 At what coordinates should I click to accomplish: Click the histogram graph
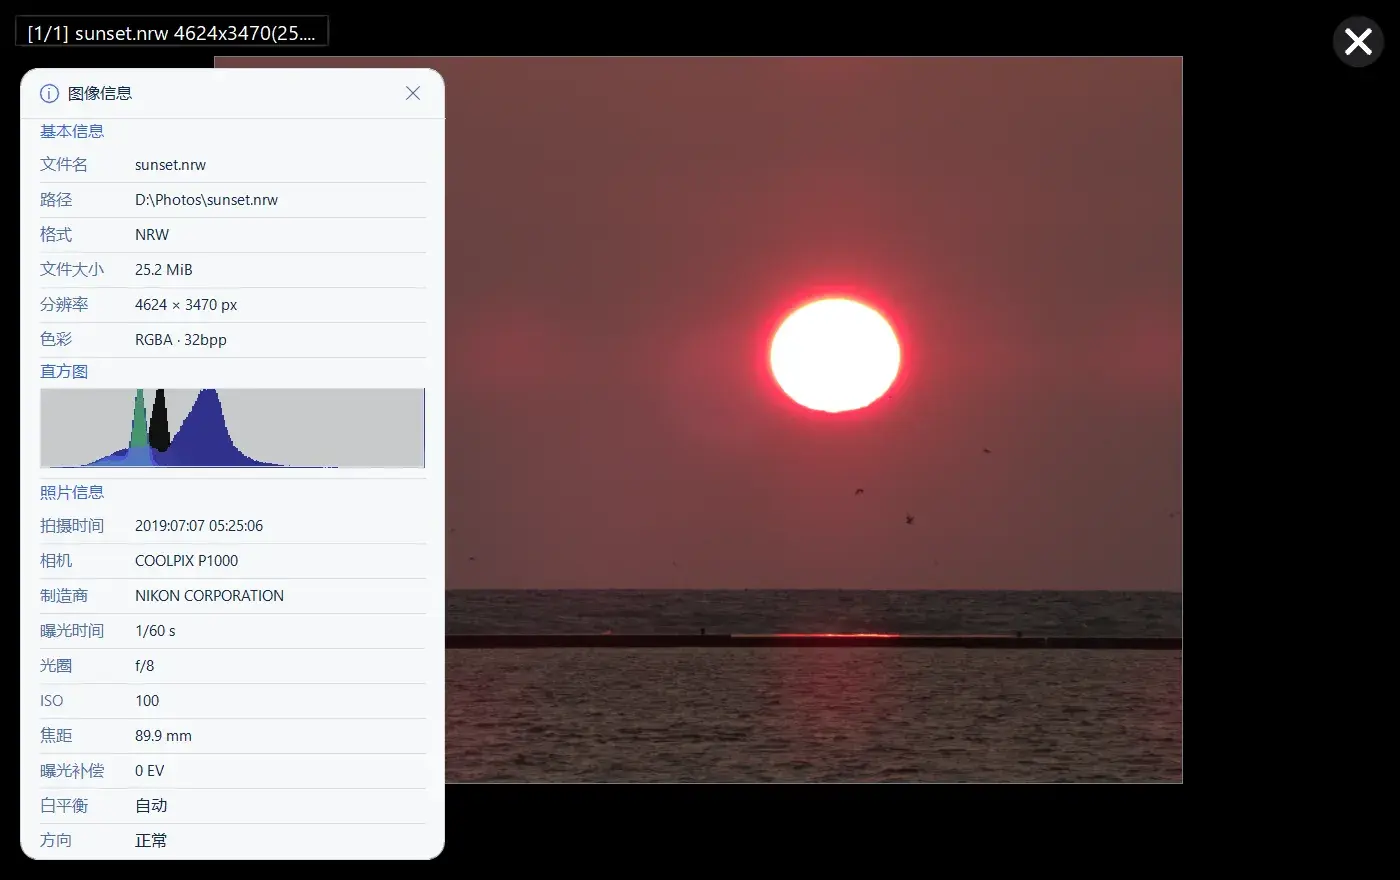pos(232,428)
